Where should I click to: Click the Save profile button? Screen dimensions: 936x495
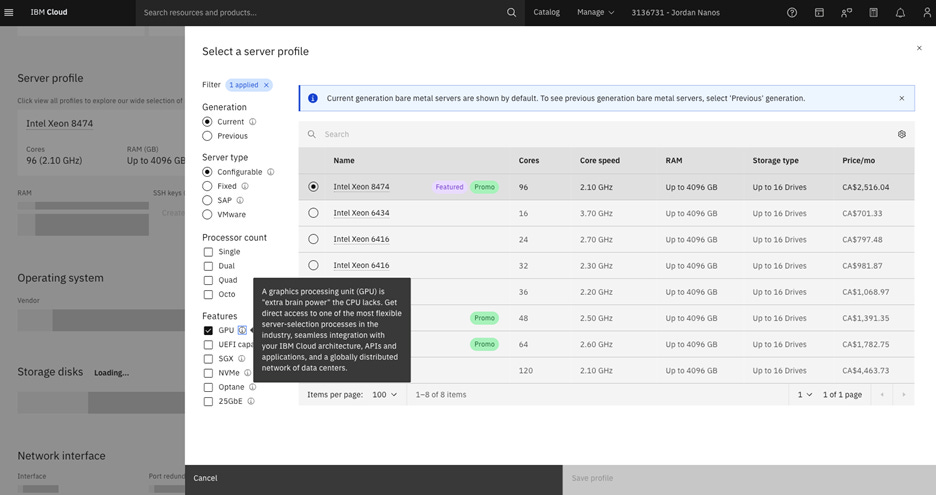click(749, 478)
